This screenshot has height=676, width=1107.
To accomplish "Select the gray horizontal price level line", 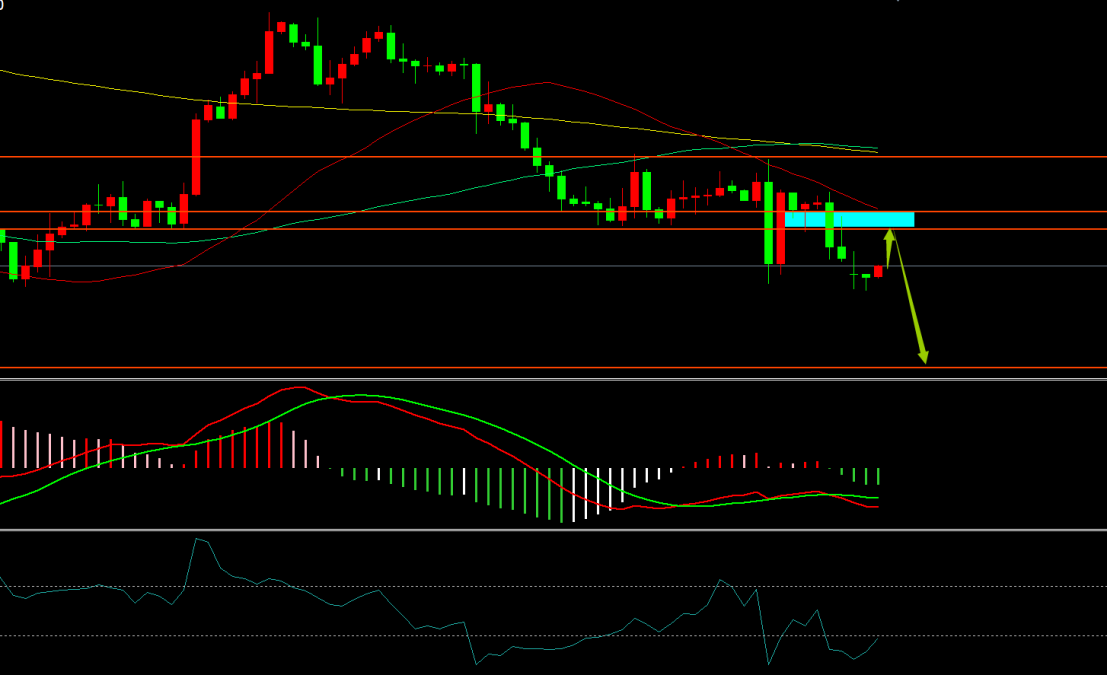I will point(554,266).
